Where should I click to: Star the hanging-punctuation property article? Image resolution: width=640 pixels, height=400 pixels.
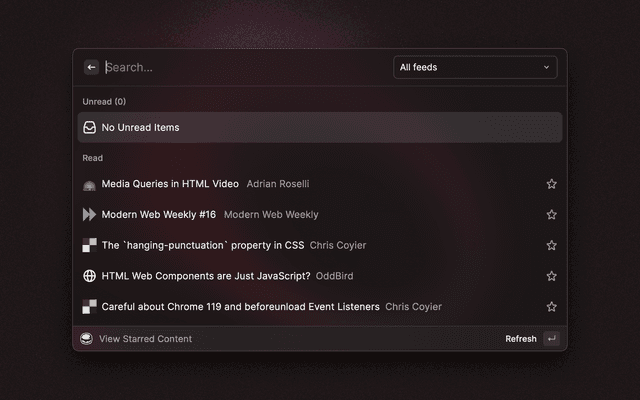[551, 245]
